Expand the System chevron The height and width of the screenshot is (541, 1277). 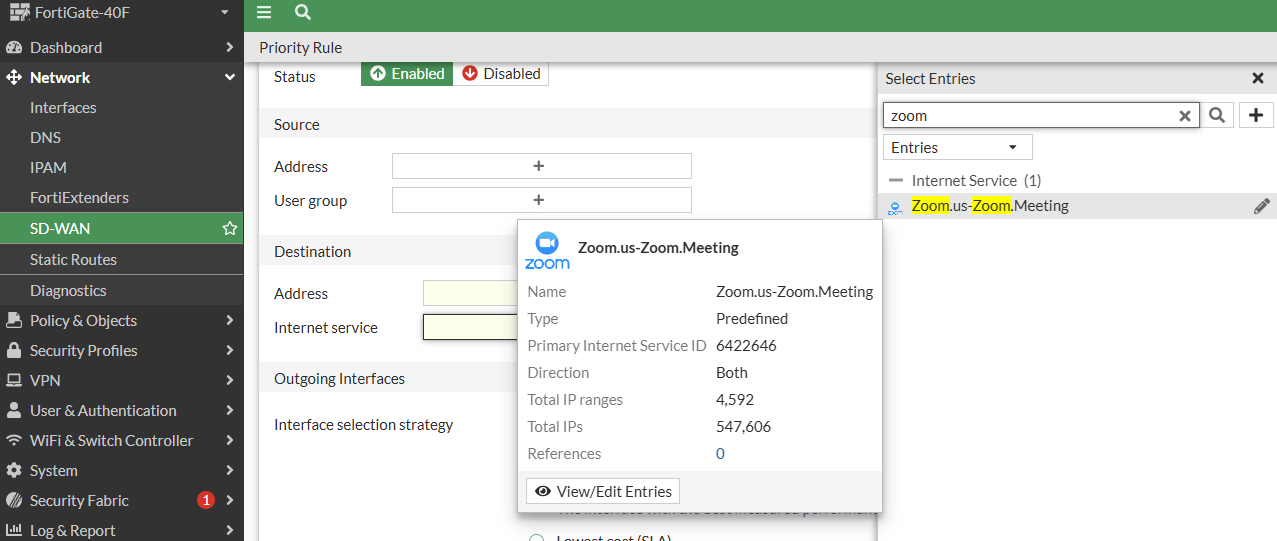[229, 470]
